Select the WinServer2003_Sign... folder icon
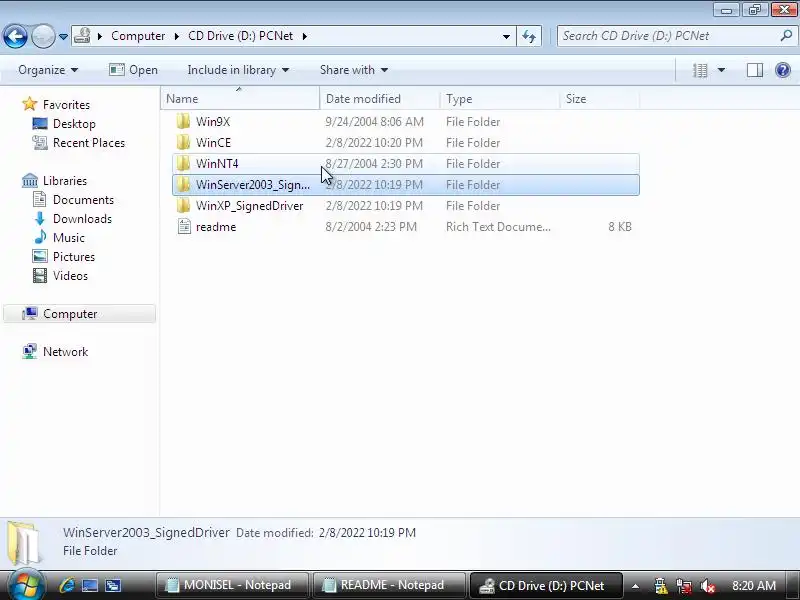Viewport: 800px width, 600px height. 183,184
